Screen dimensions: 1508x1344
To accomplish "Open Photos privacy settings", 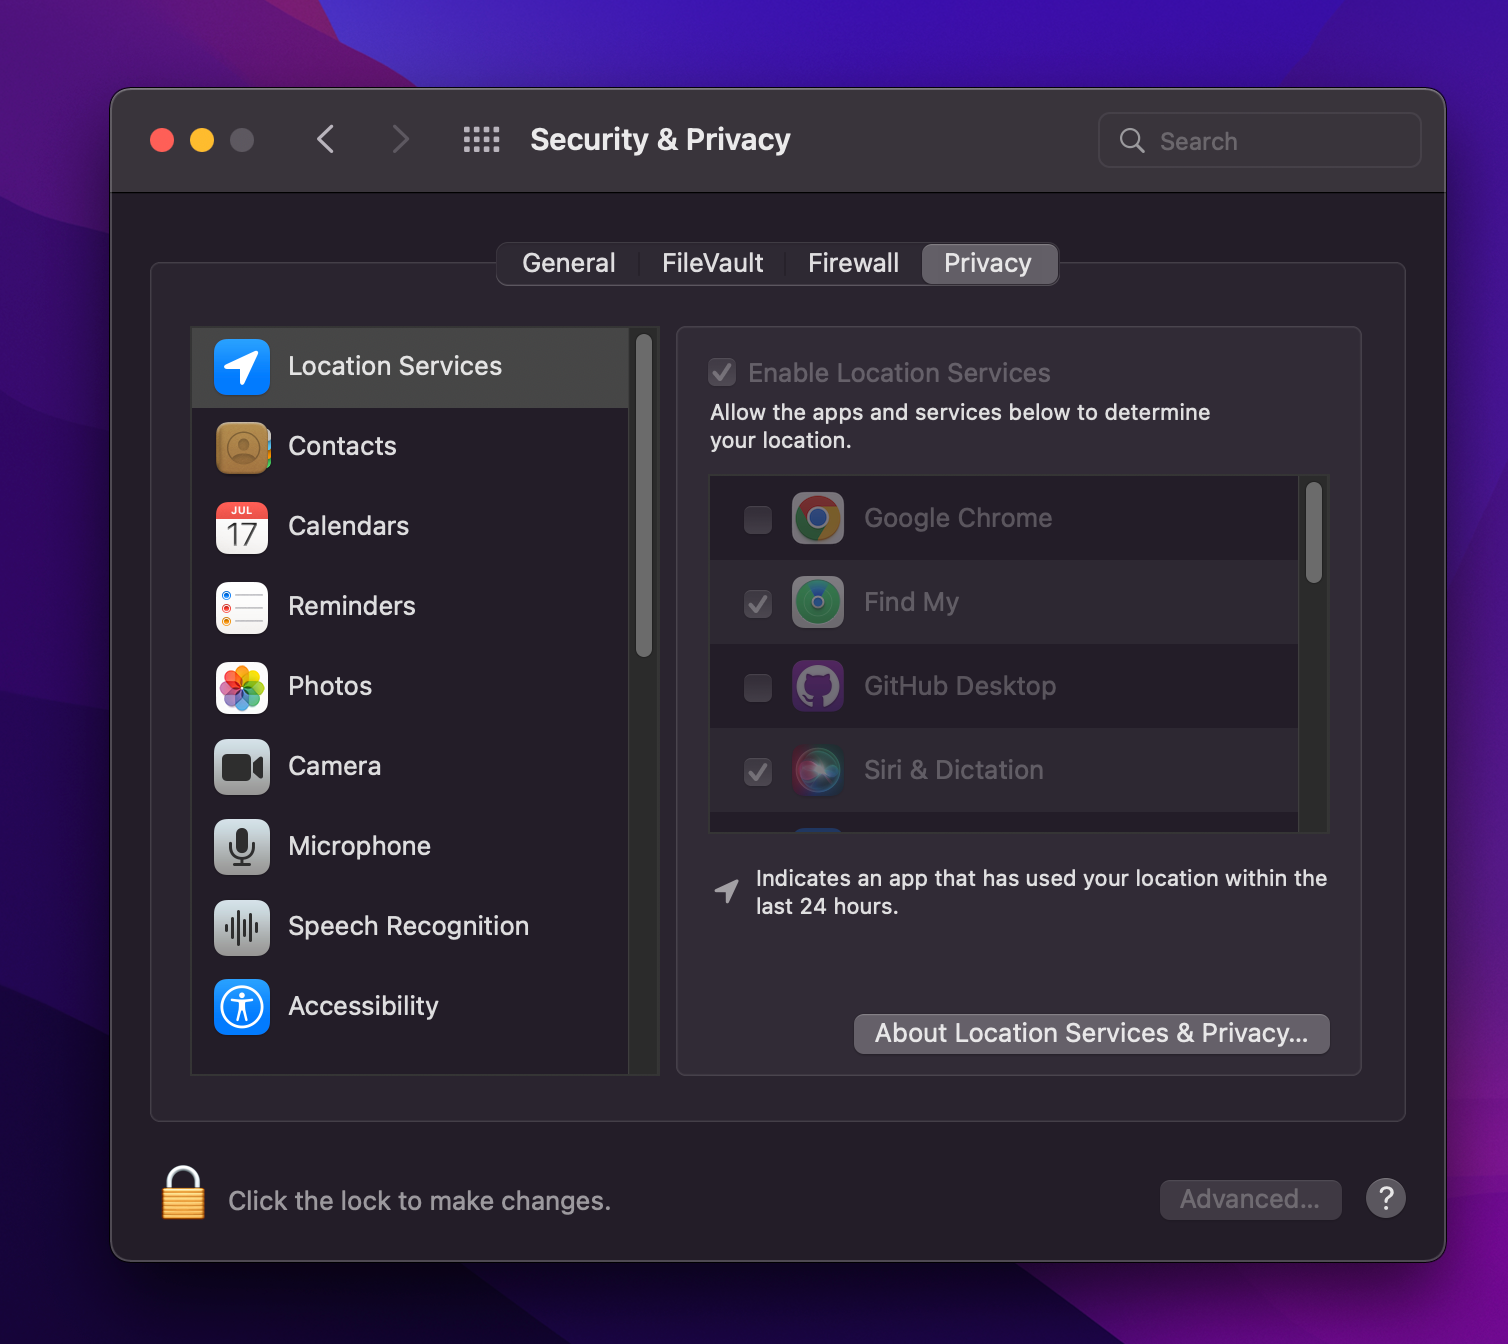I will click(x=330, y=687).
